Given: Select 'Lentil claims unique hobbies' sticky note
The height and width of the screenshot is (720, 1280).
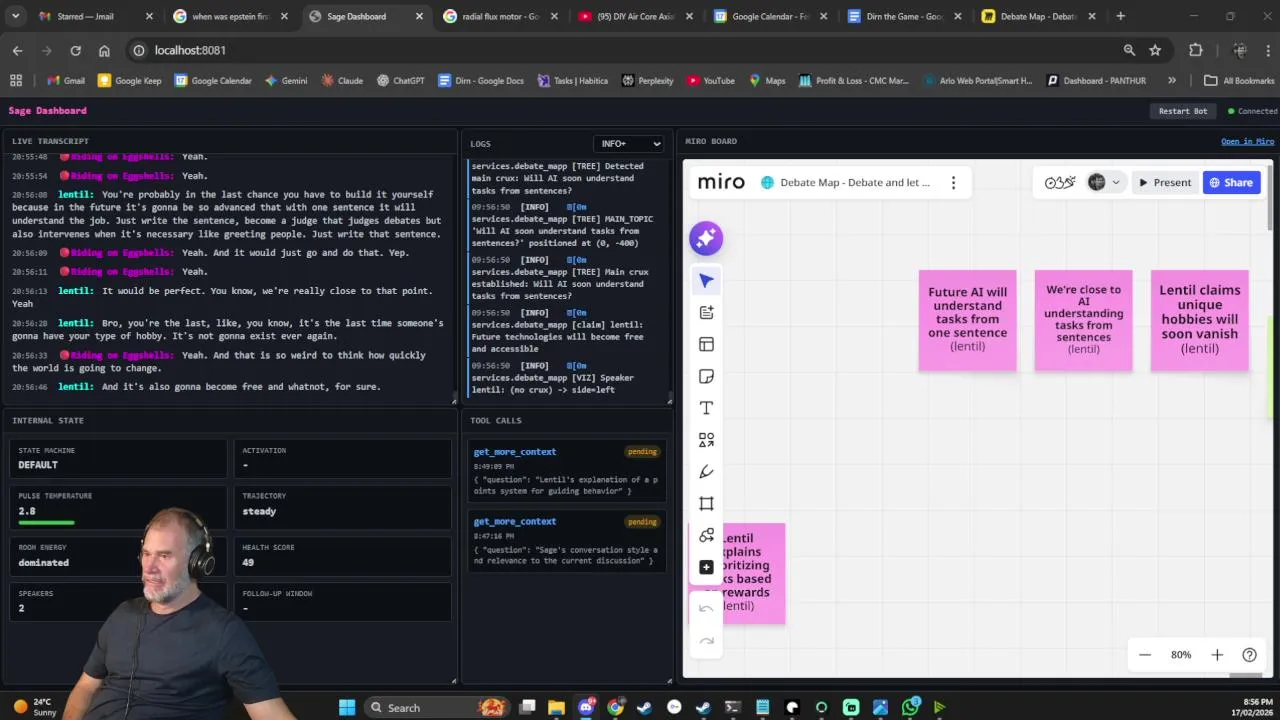Looking at the screenshot, I should (x=1199, y=320).
